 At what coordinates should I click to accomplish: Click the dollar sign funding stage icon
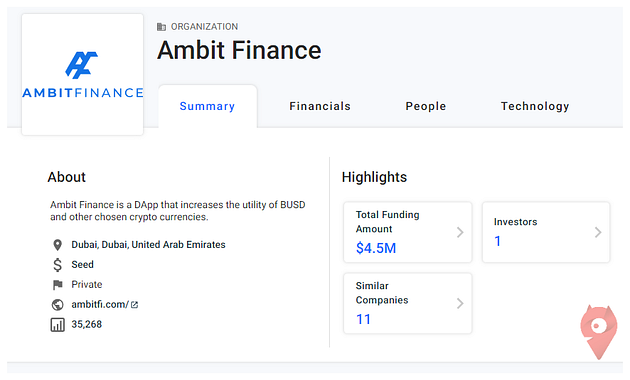pyautogui.click(x=57, y=265)
